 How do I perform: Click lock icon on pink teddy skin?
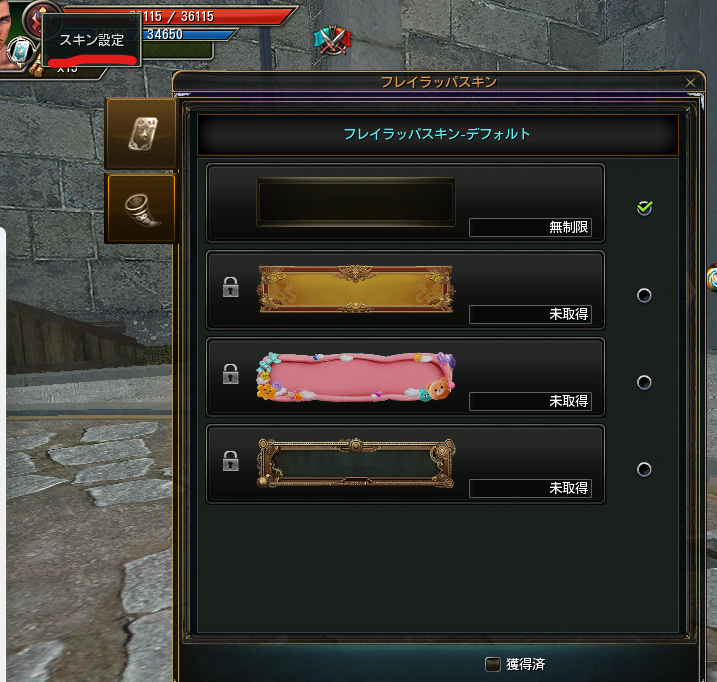(x=230, y=374)
